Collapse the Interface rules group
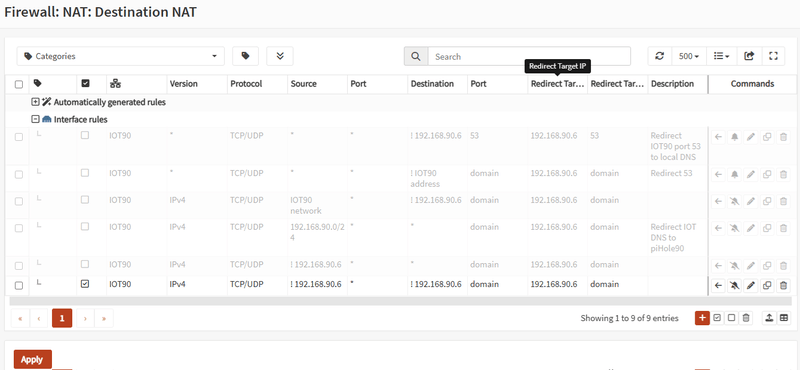Image resolution: width=800 pixels, height=370 pixels. [x=35, y=119]
